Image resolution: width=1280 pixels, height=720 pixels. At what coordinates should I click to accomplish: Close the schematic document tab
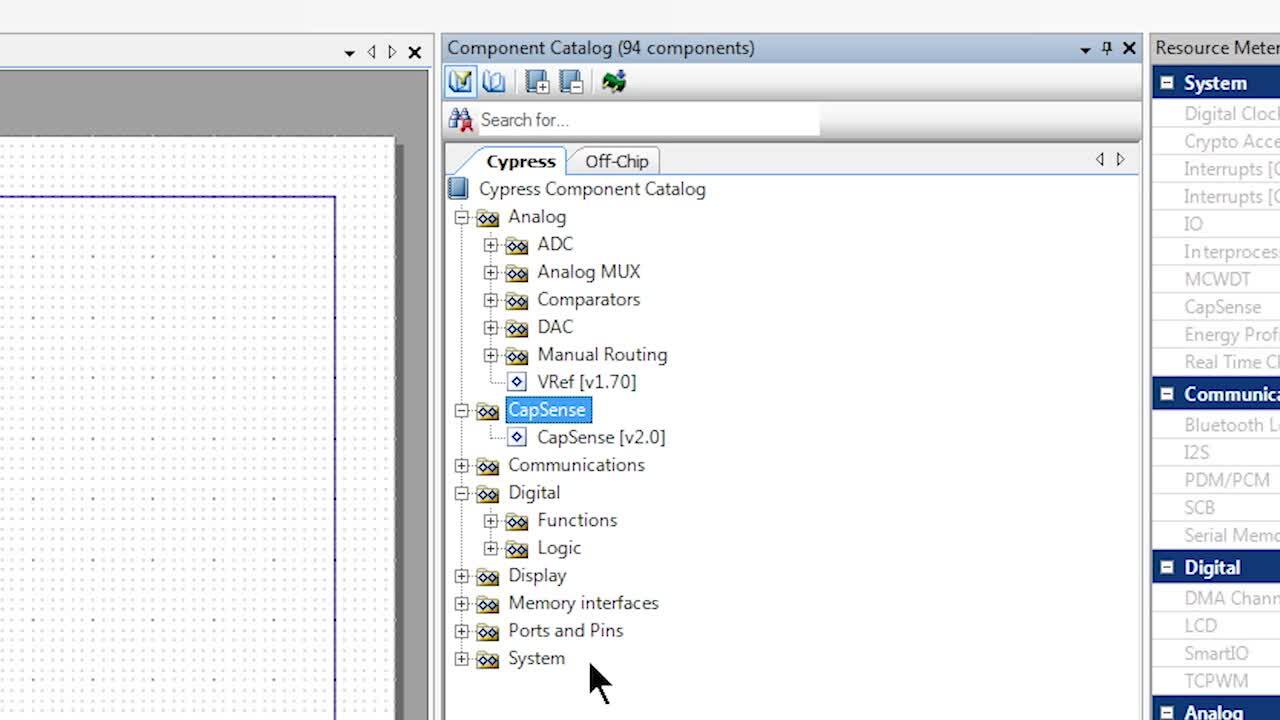click(415, 52)
